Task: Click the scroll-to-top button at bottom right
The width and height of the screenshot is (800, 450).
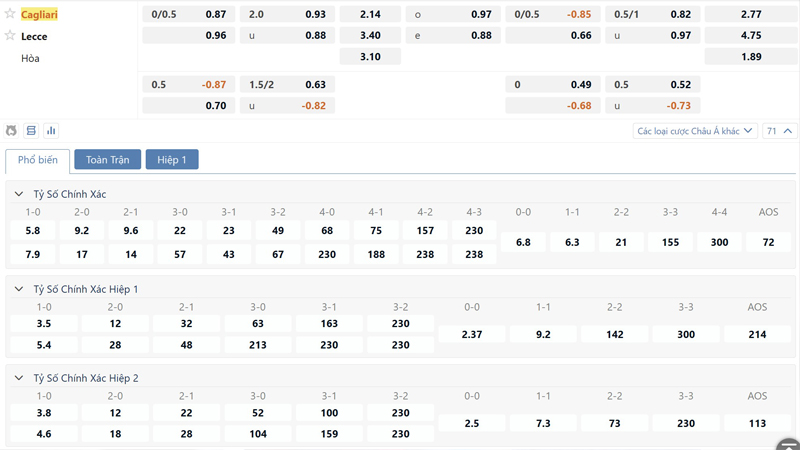Action: tap(788, 444)
